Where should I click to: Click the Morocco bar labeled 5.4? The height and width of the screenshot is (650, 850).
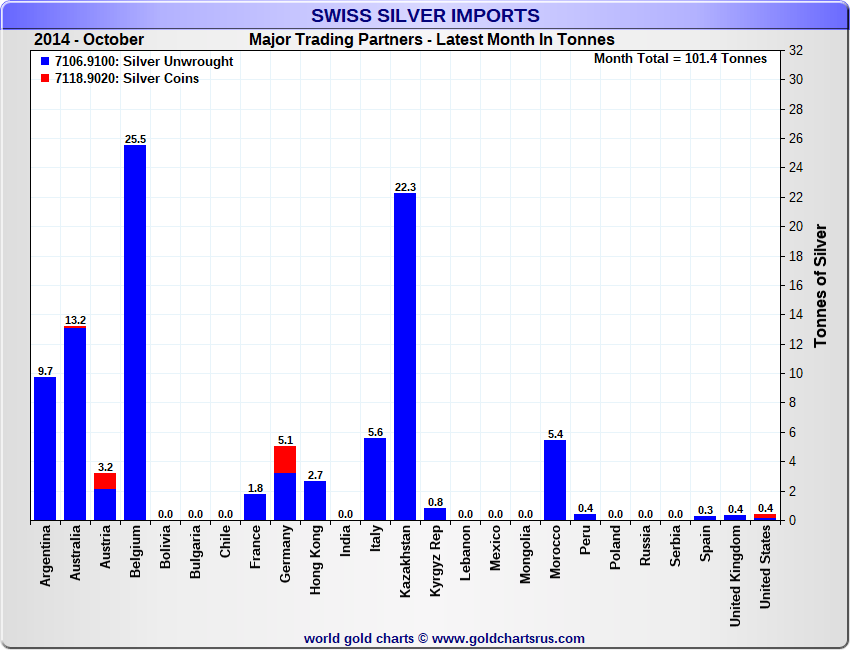tap(555, 480)
